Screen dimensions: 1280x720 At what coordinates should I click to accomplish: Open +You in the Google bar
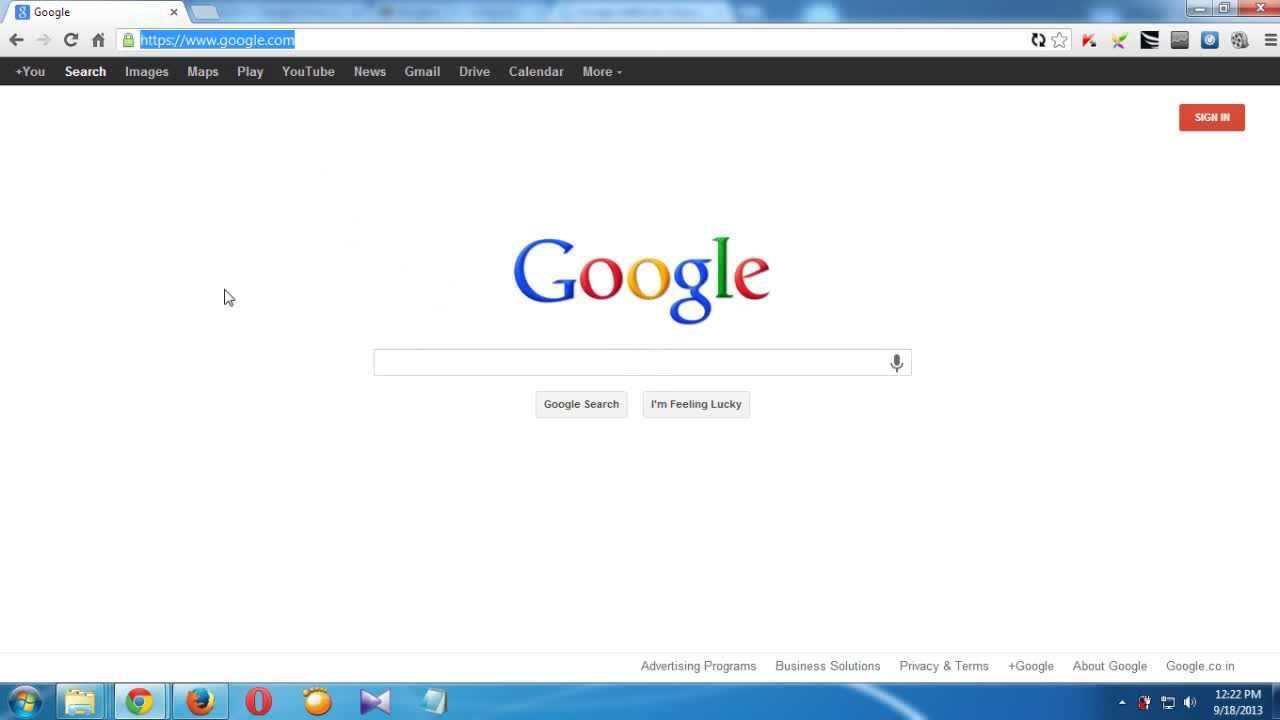tap(30, 72)
